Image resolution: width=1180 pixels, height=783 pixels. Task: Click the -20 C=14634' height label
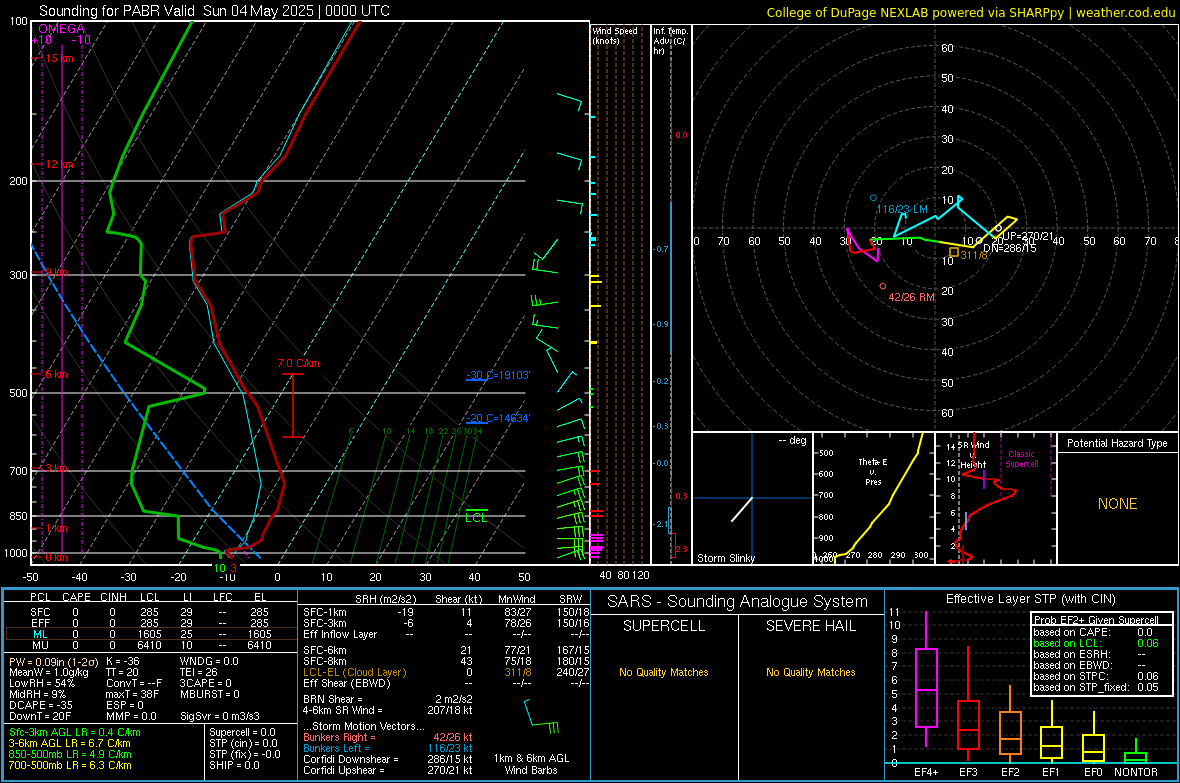(498, 418)
